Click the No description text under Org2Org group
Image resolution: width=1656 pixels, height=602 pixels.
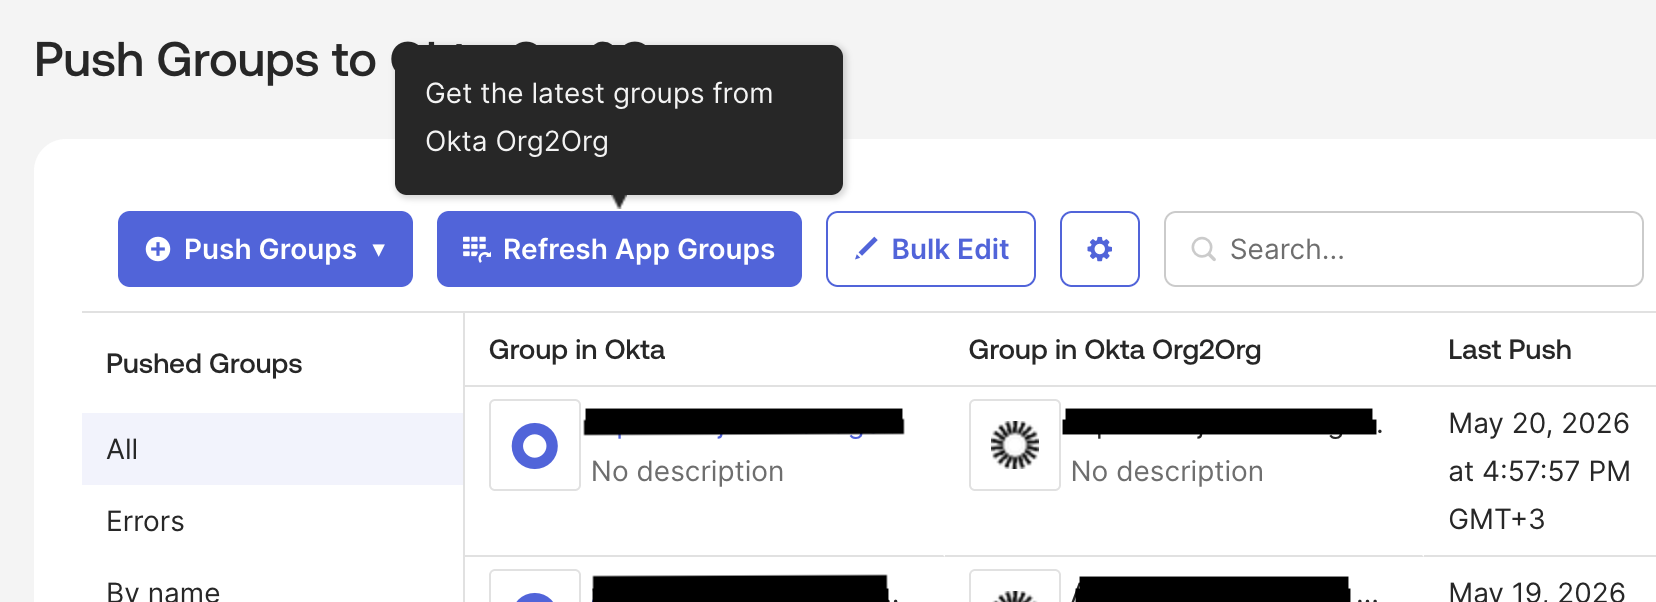tap(1167, 471)
